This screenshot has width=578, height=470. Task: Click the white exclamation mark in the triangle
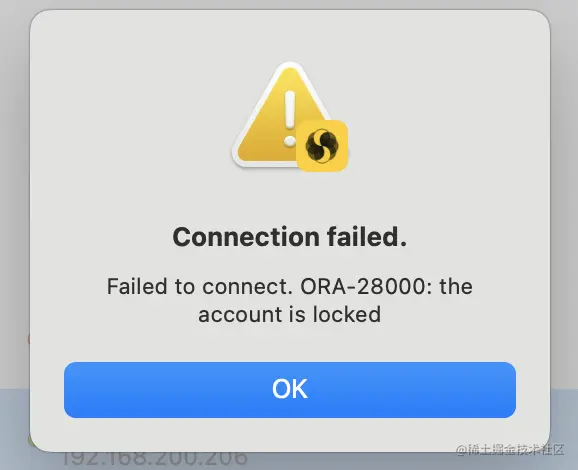[x=290, y=119]
